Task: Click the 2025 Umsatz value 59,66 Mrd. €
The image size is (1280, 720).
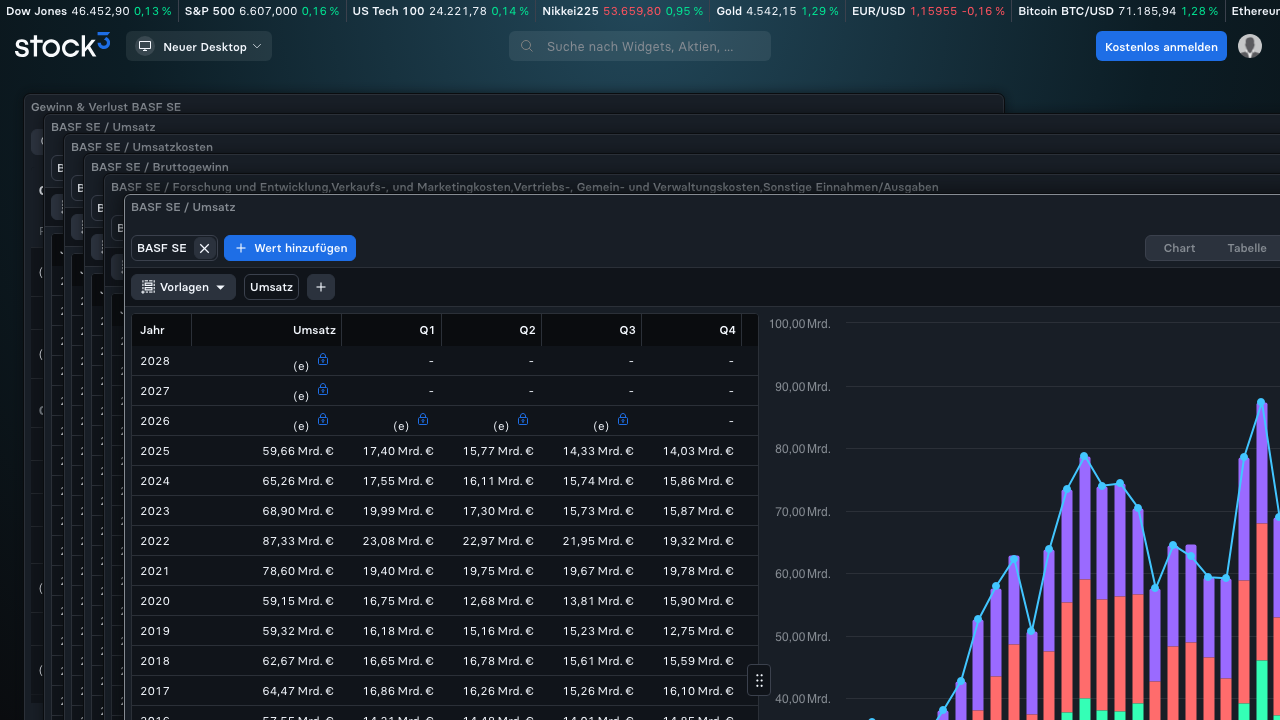Action: [298, 451]
